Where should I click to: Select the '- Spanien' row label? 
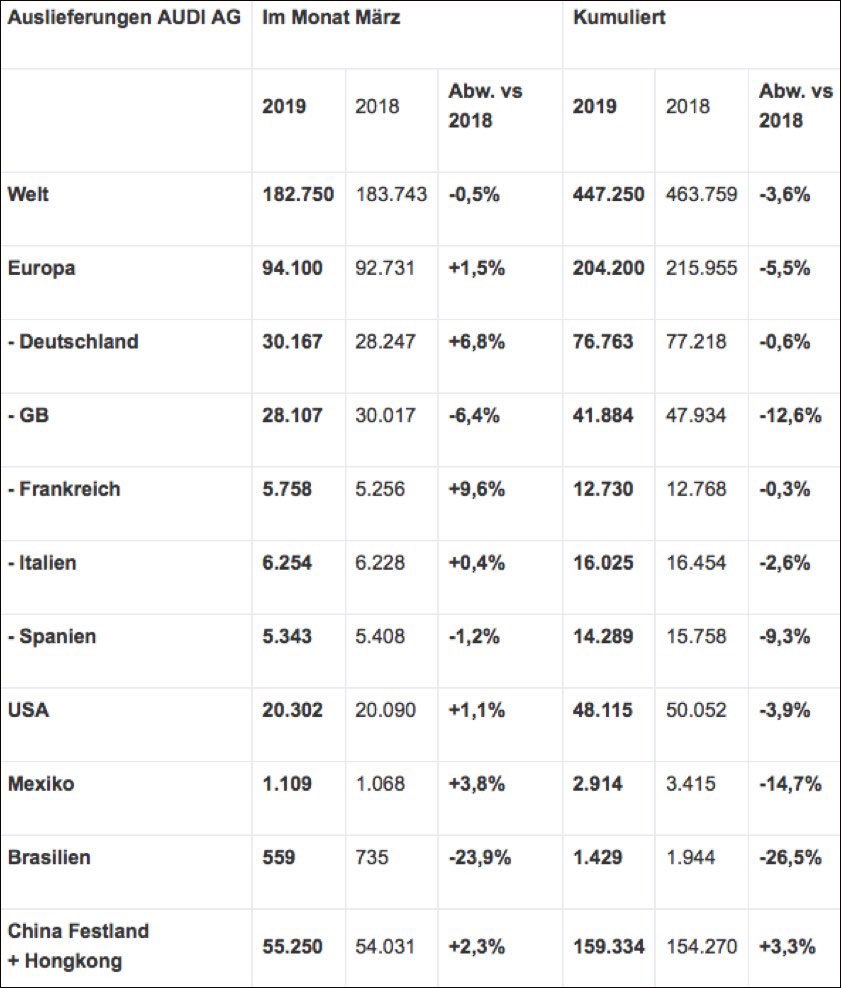(52, 637)
